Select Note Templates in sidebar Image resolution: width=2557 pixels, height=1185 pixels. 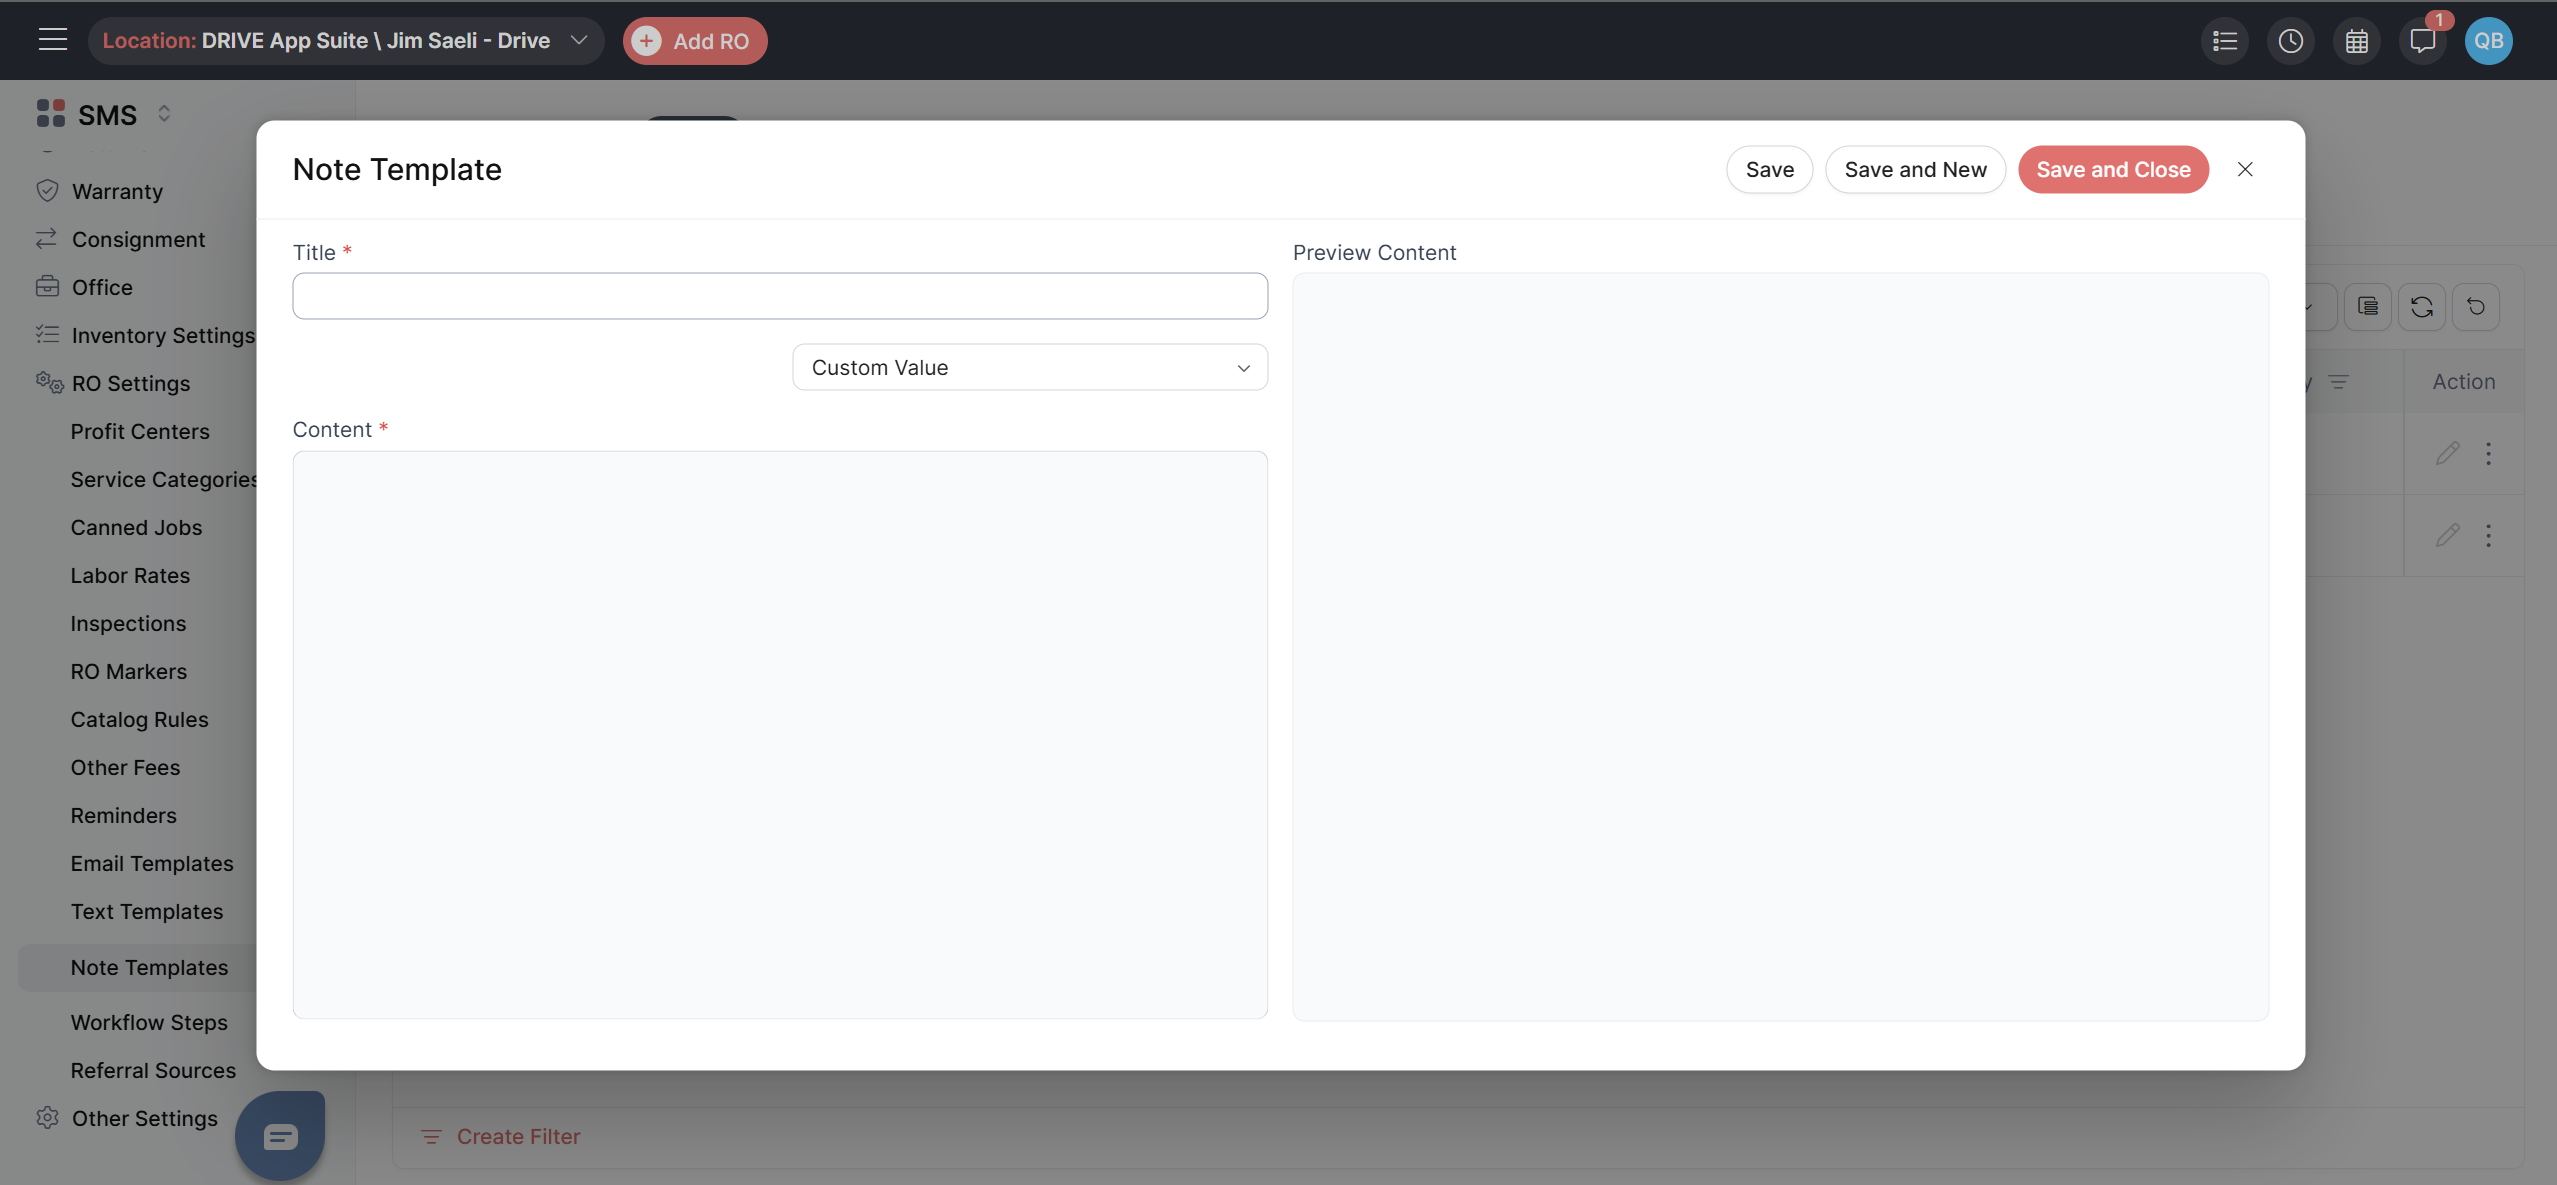149,967
